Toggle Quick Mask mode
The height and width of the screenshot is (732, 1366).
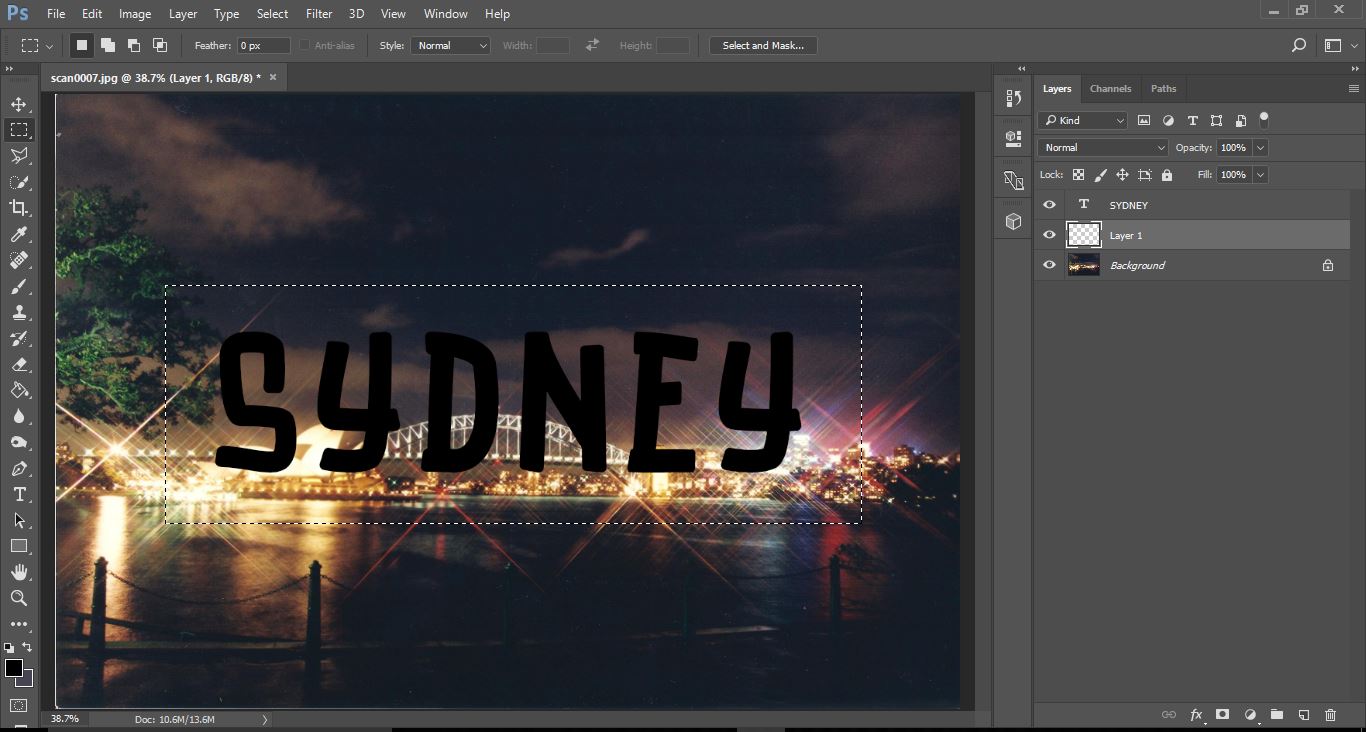point(19,705)
